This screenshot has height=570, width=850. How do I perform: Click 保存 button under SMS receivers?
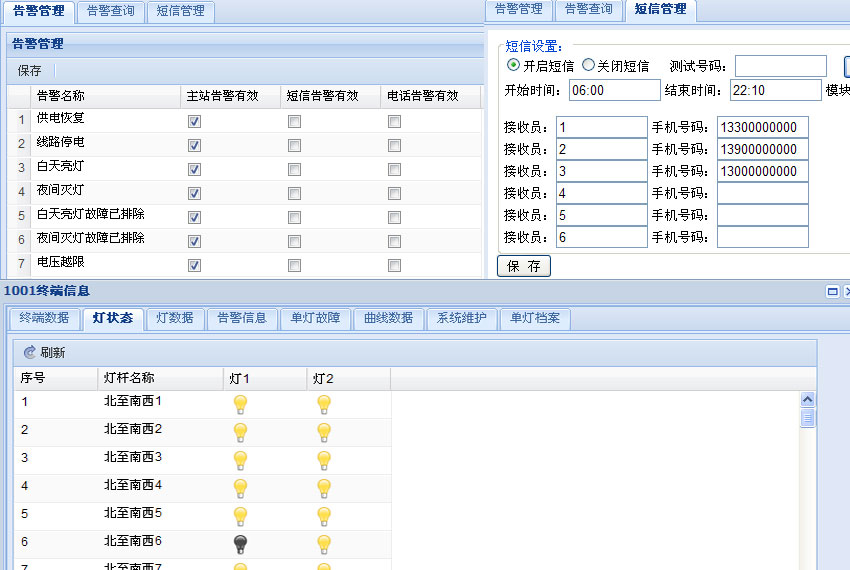524,266
